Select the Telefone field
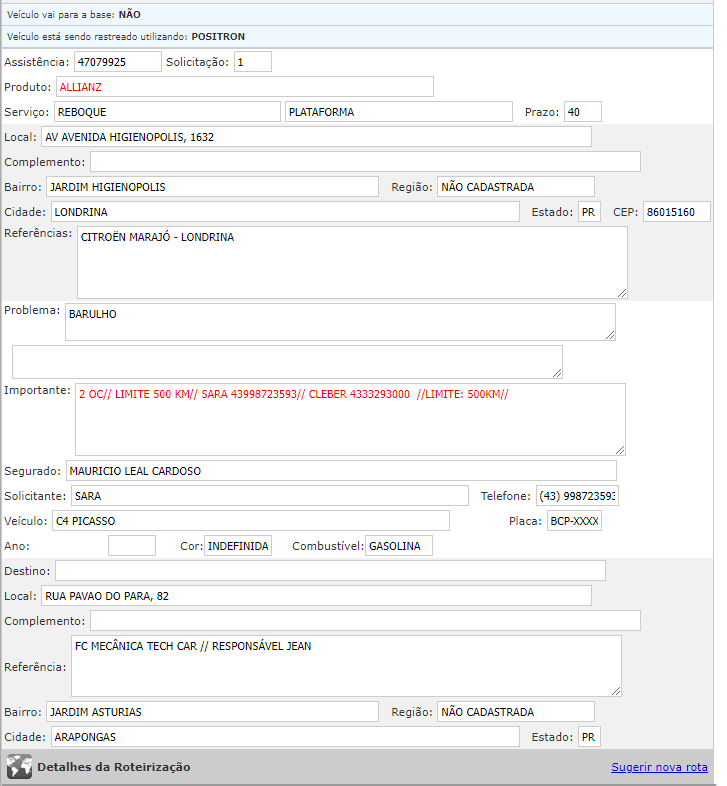The image size is (727, 786). (577, 496)
